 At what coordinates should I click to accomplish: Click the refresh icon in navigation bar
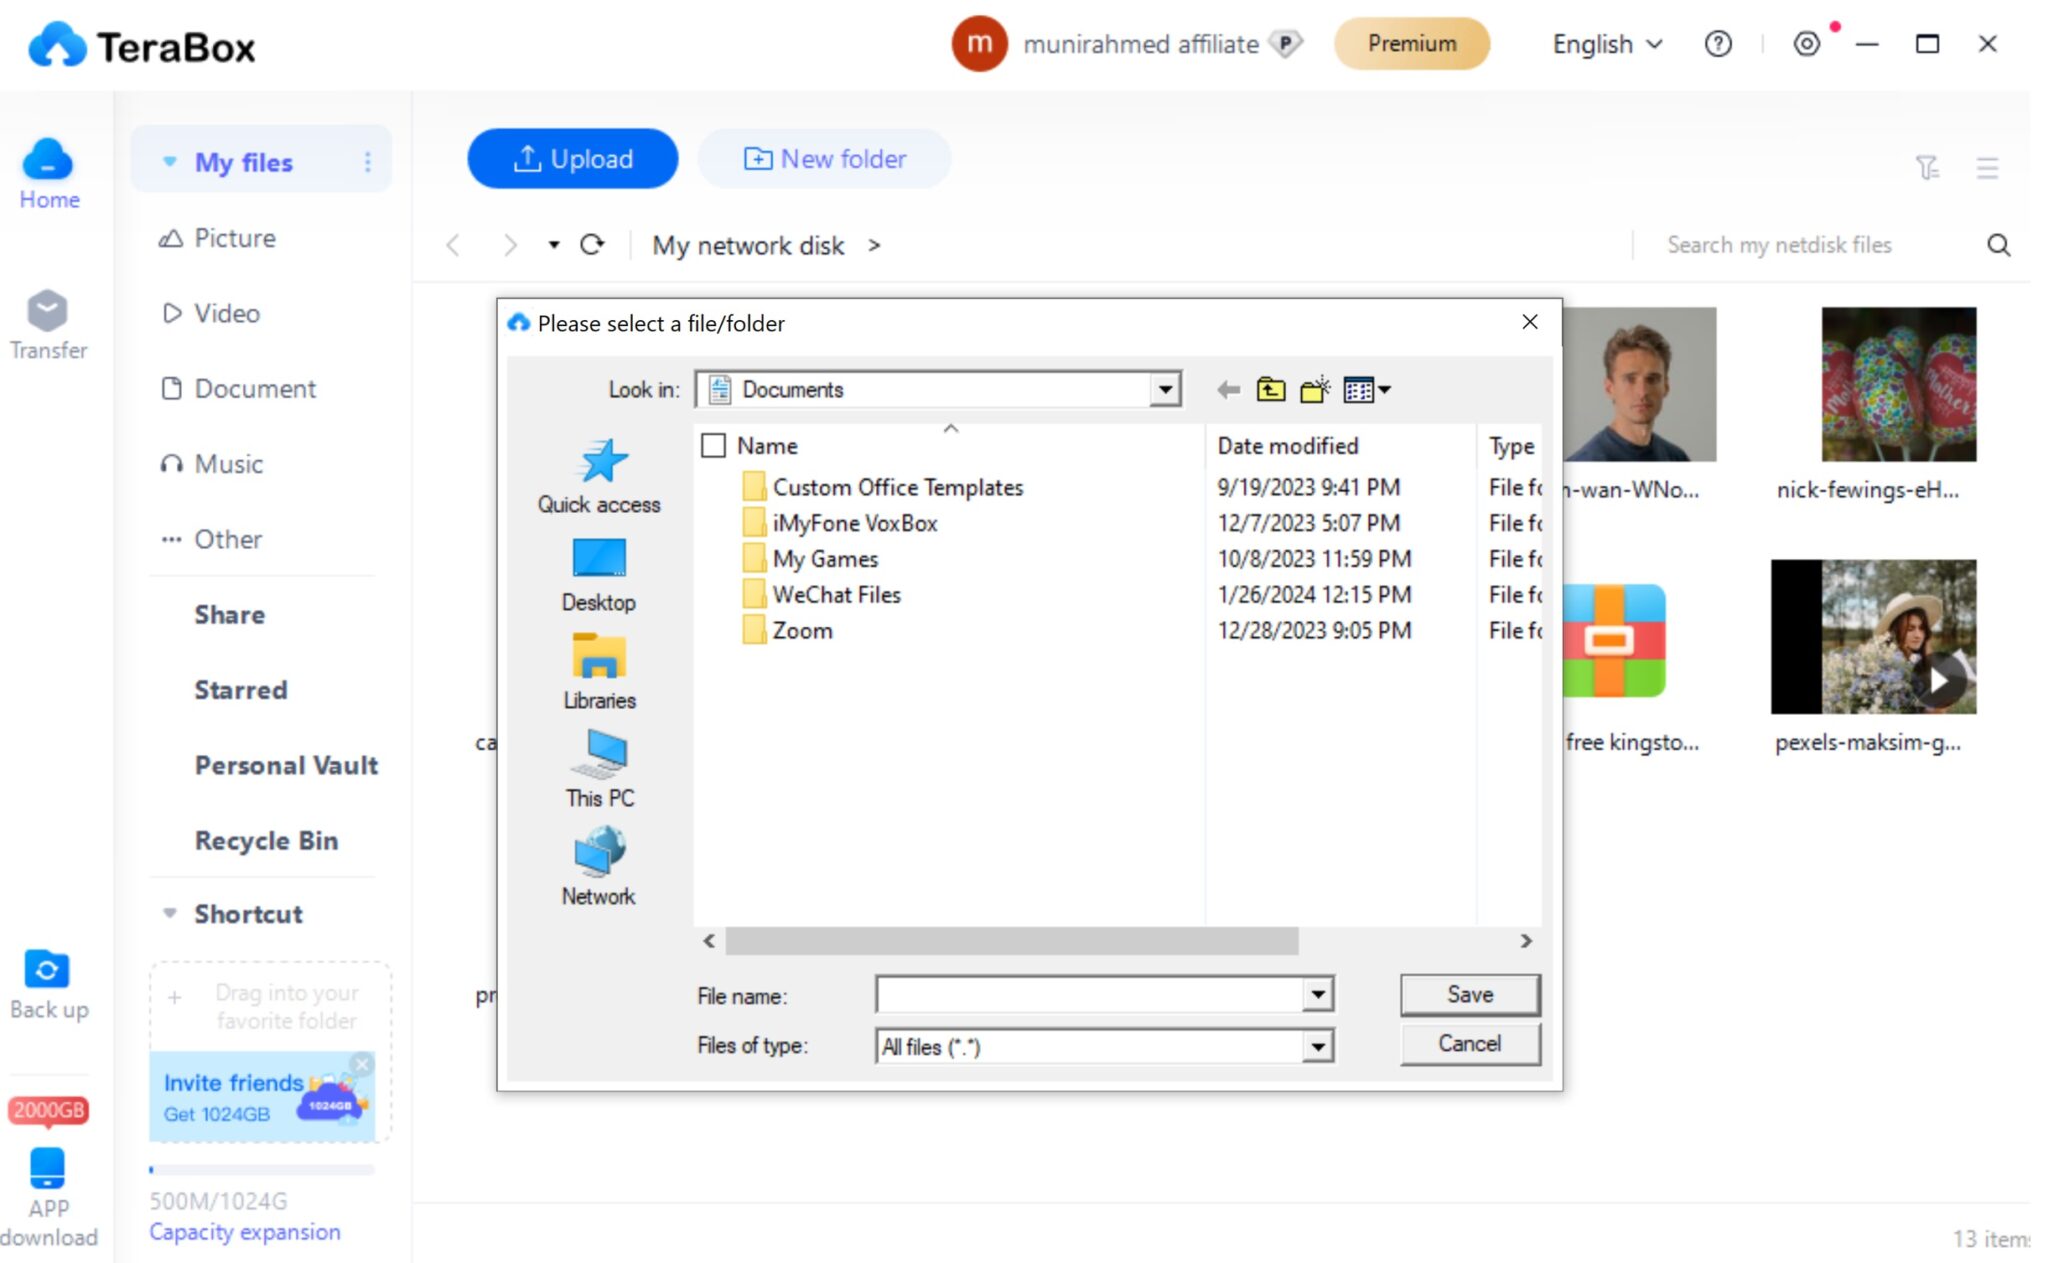point(592,245)
